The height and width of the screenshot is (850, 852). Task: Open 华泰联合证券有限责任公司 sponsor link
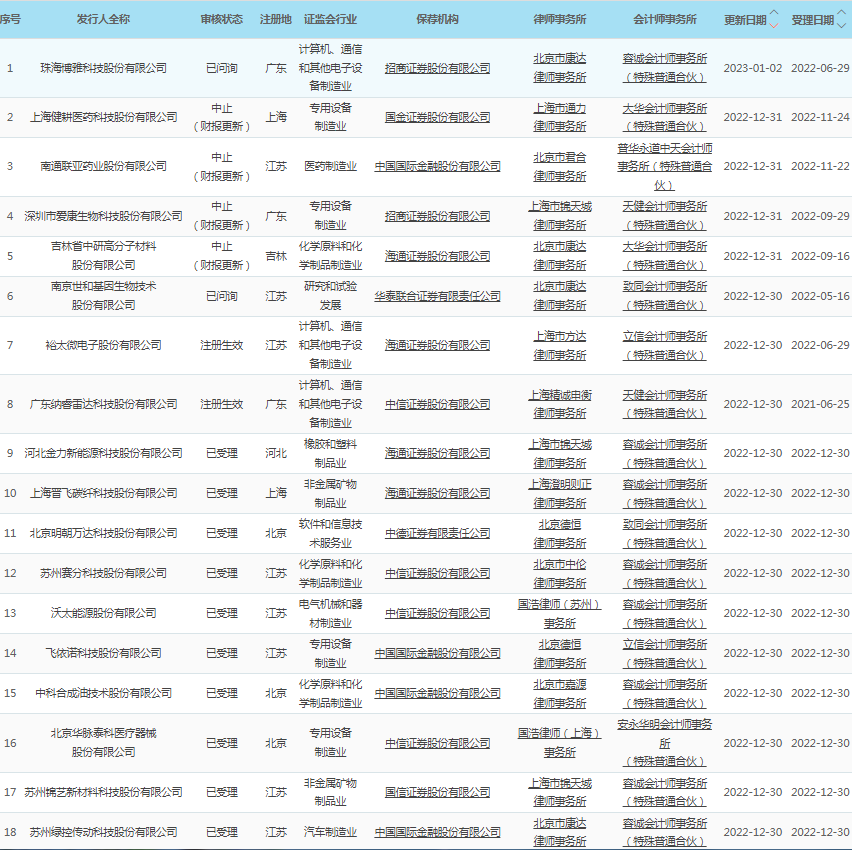click(x=438, y=296)
